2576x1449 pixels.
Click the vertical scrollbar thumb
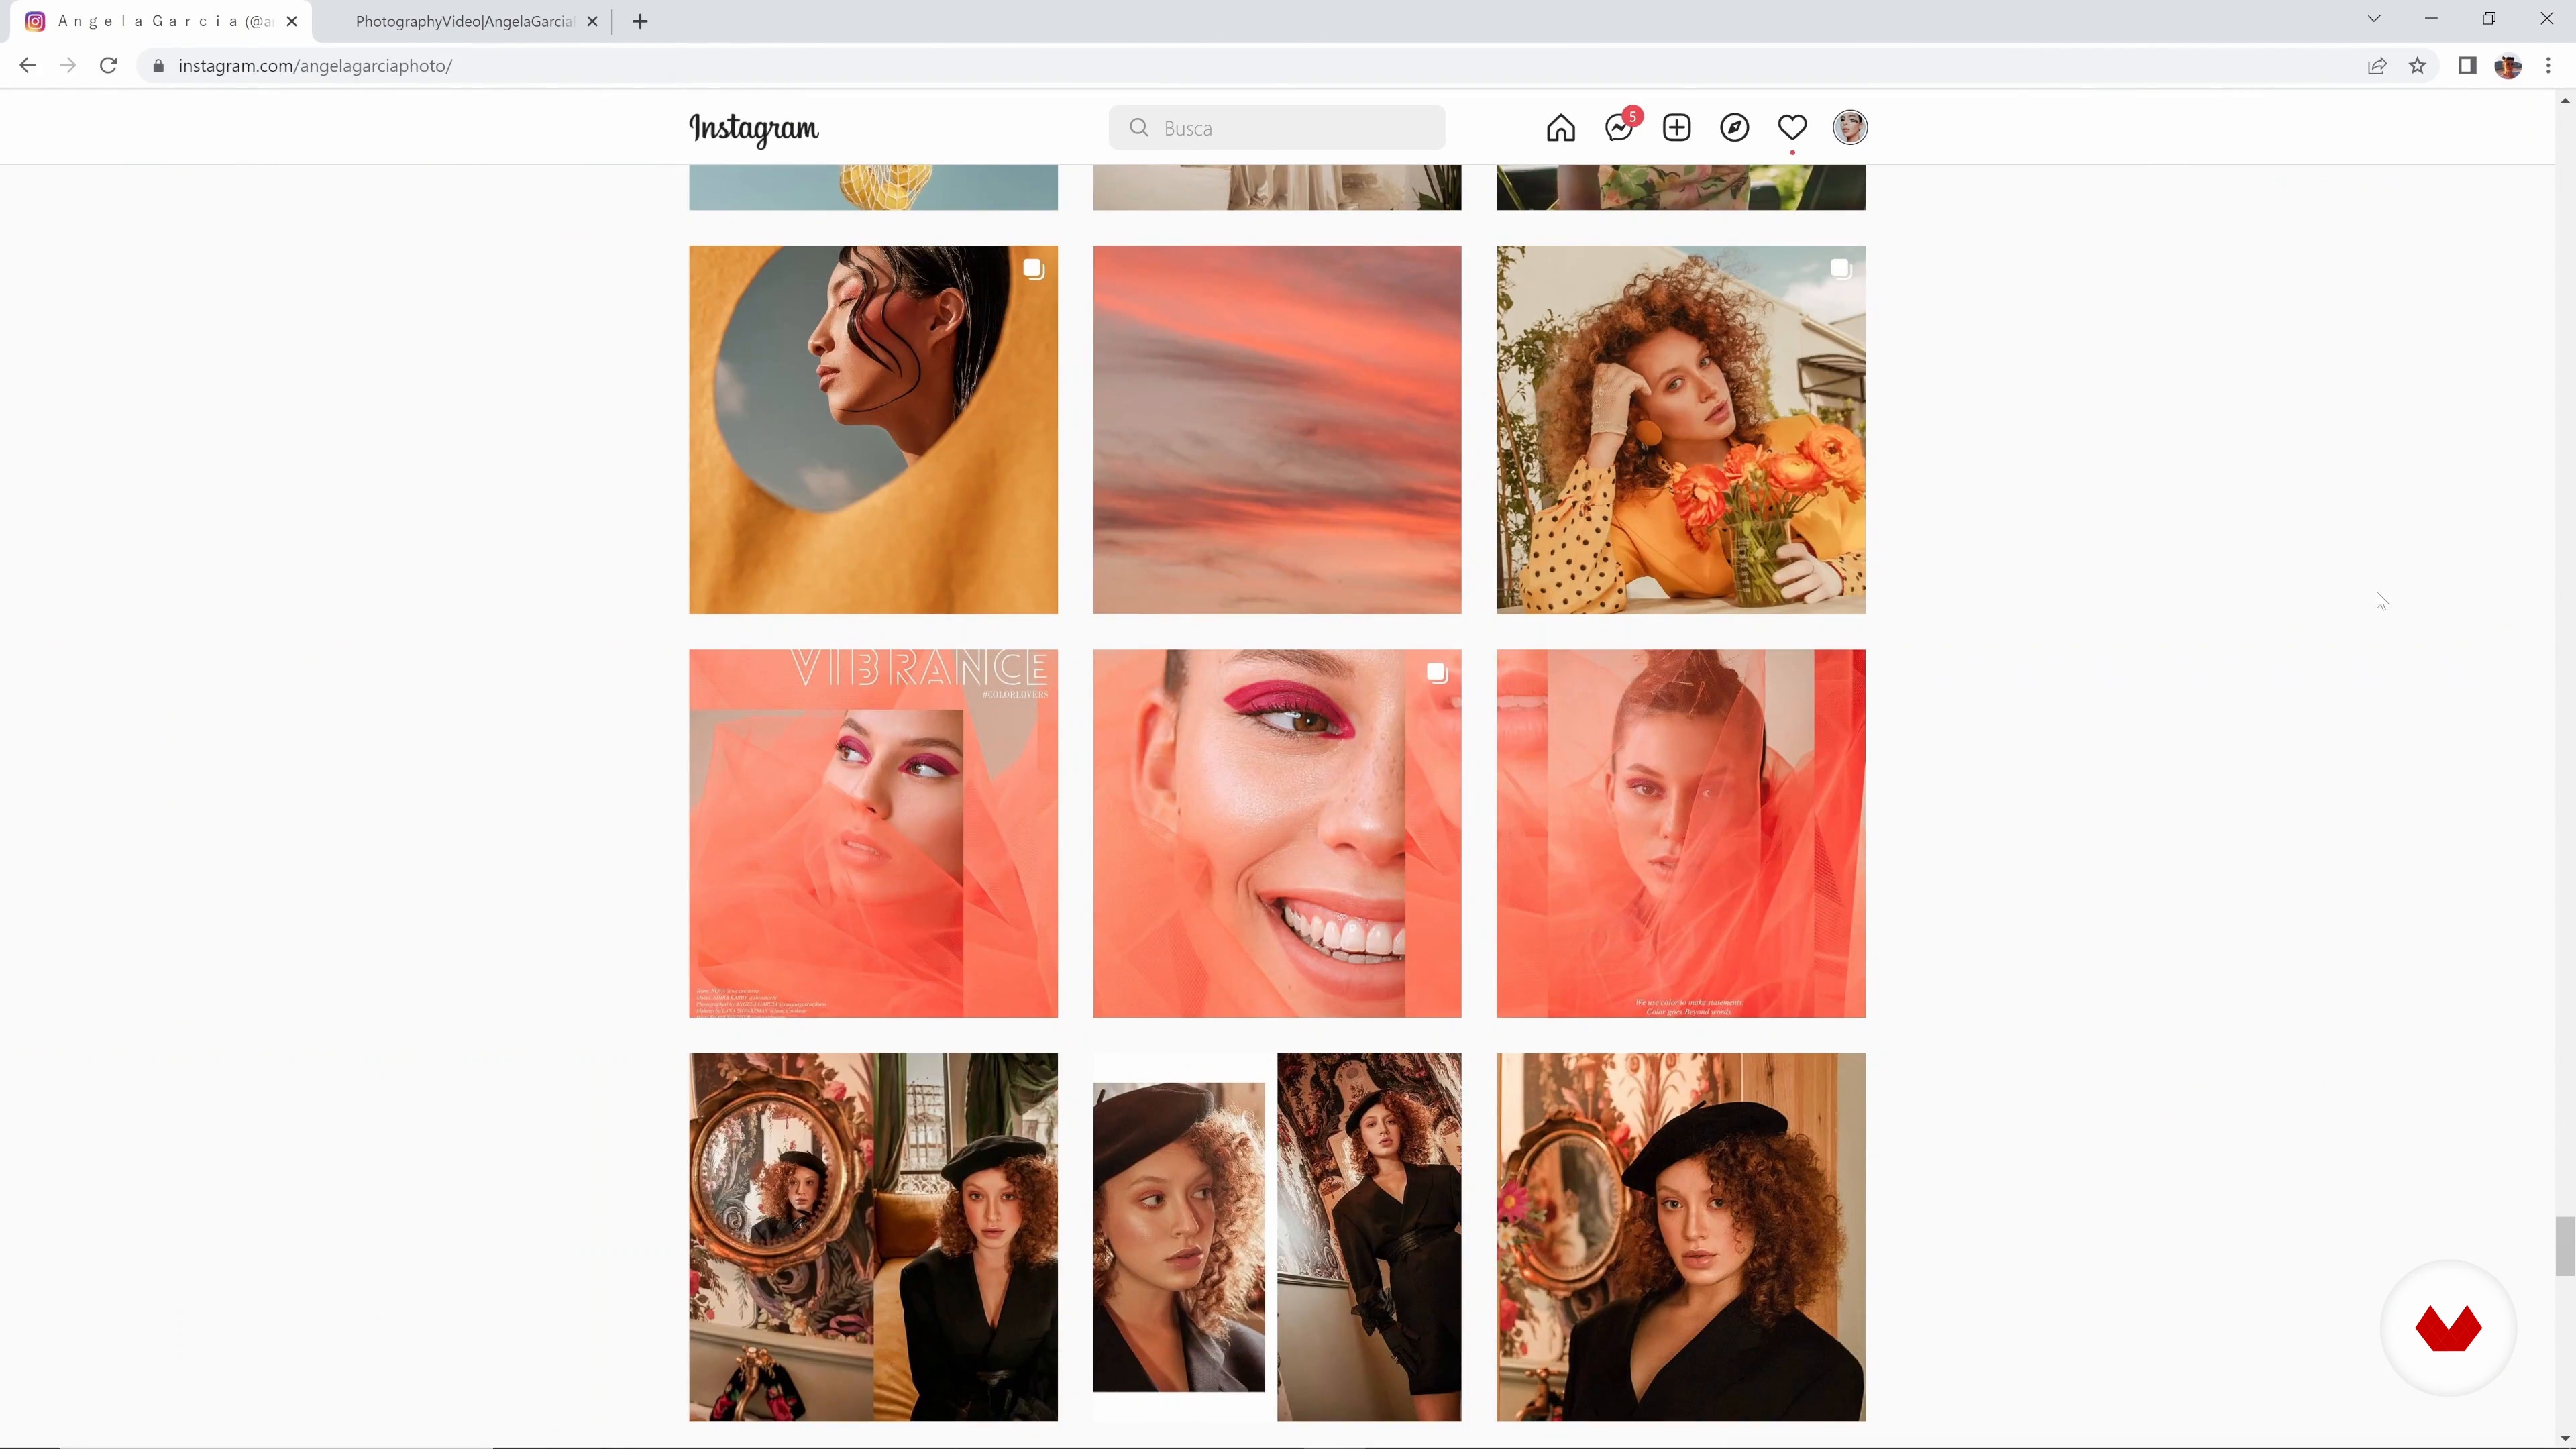tap(2565, 1246)
